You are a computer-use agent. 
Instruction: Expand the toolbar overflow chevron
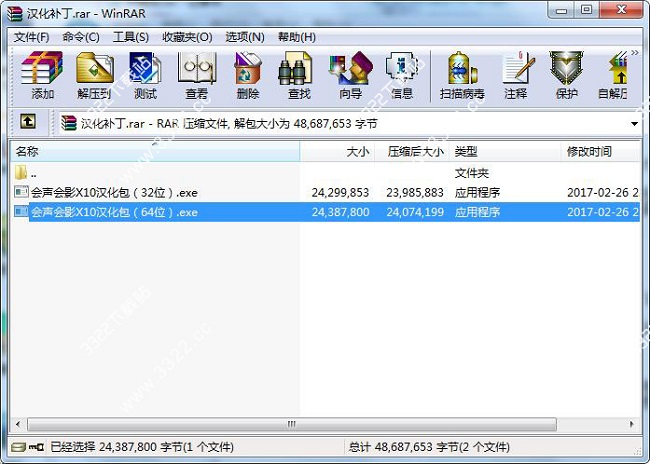[635, 53]
